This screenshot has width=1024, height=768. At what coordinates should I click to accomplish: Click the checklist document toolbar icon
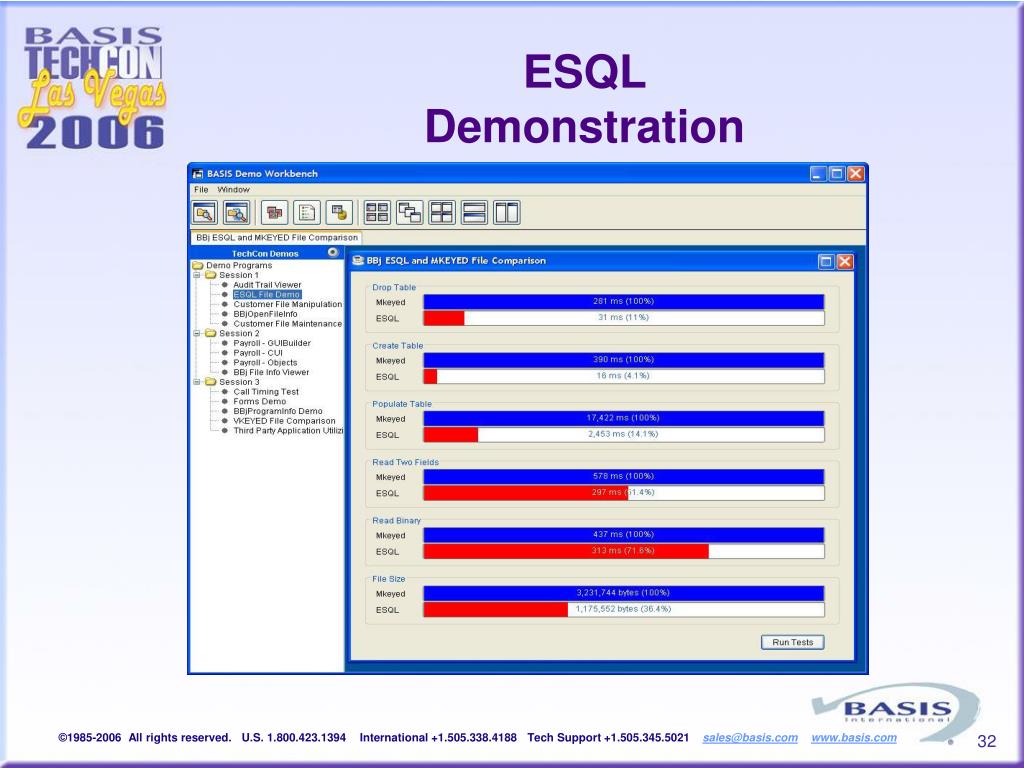(x=307, y=213)
